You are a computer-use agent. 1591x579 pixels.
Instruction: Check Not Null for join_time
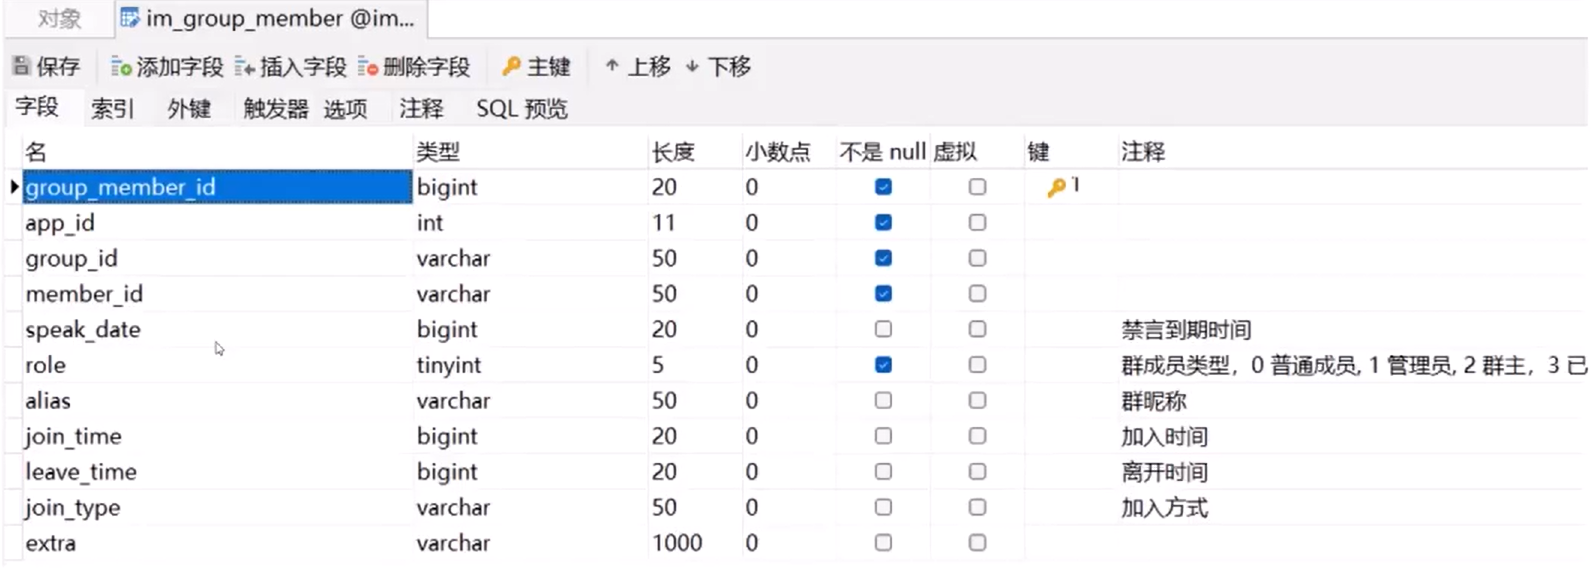click(x=883, y=436)
